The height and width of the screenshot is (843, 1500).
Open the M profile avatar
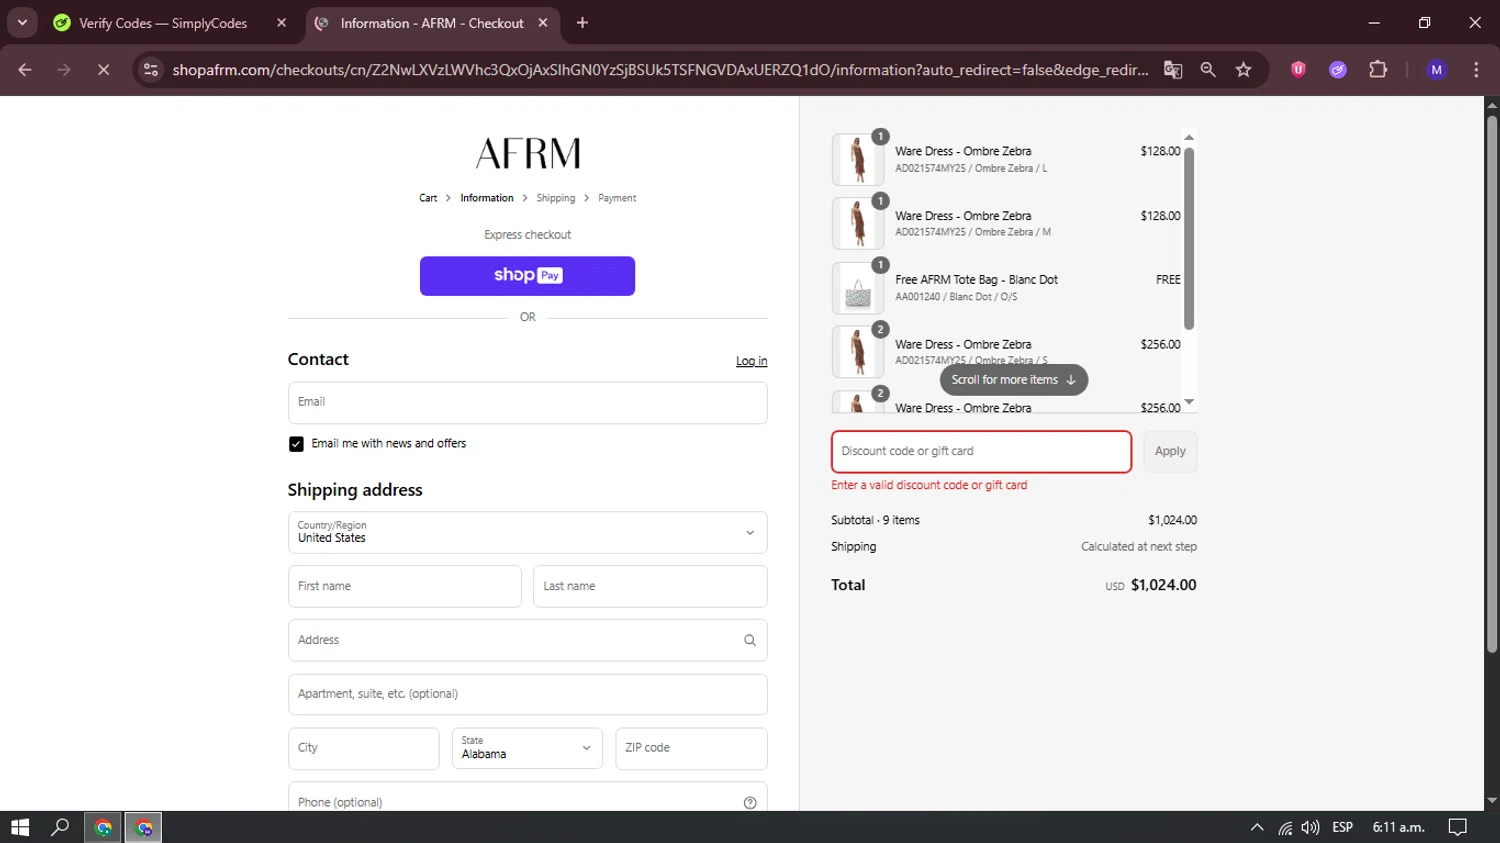[x=1437, y=70]
